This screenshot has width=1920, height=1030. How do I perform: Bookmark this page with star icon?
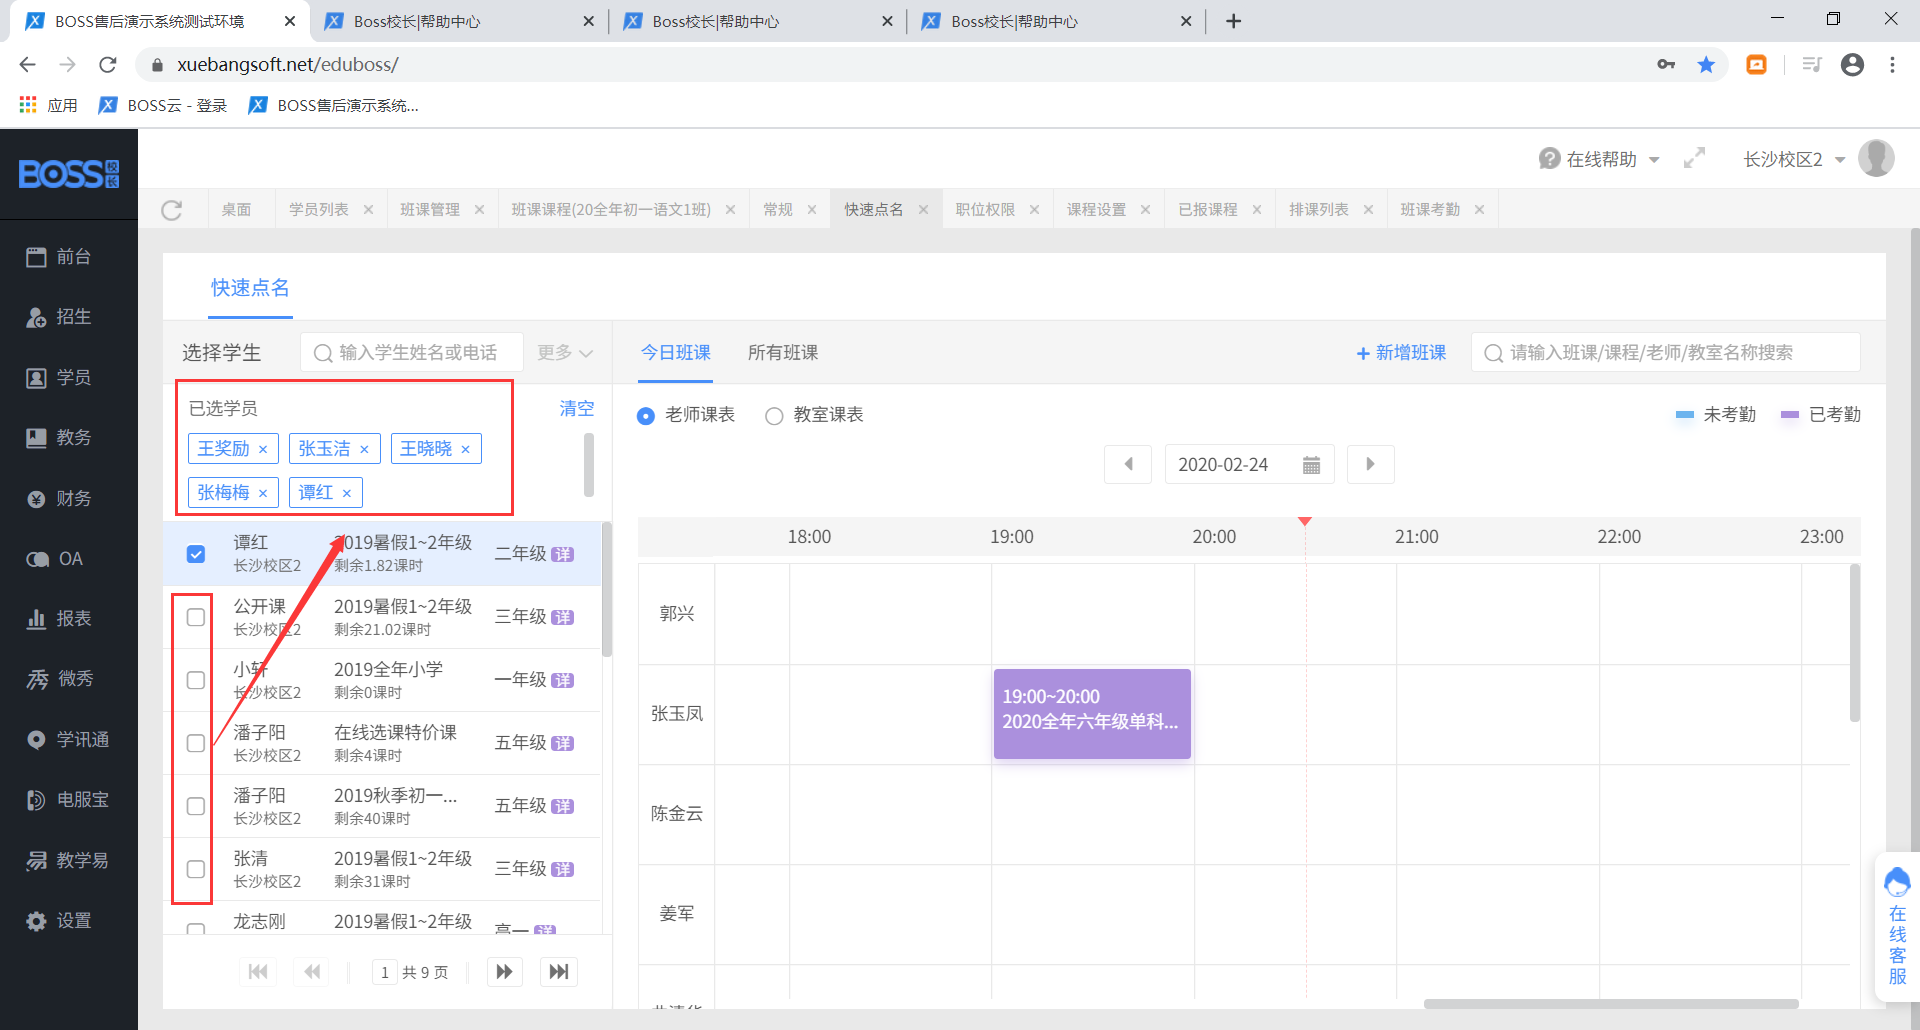(x=1706, y=64)
